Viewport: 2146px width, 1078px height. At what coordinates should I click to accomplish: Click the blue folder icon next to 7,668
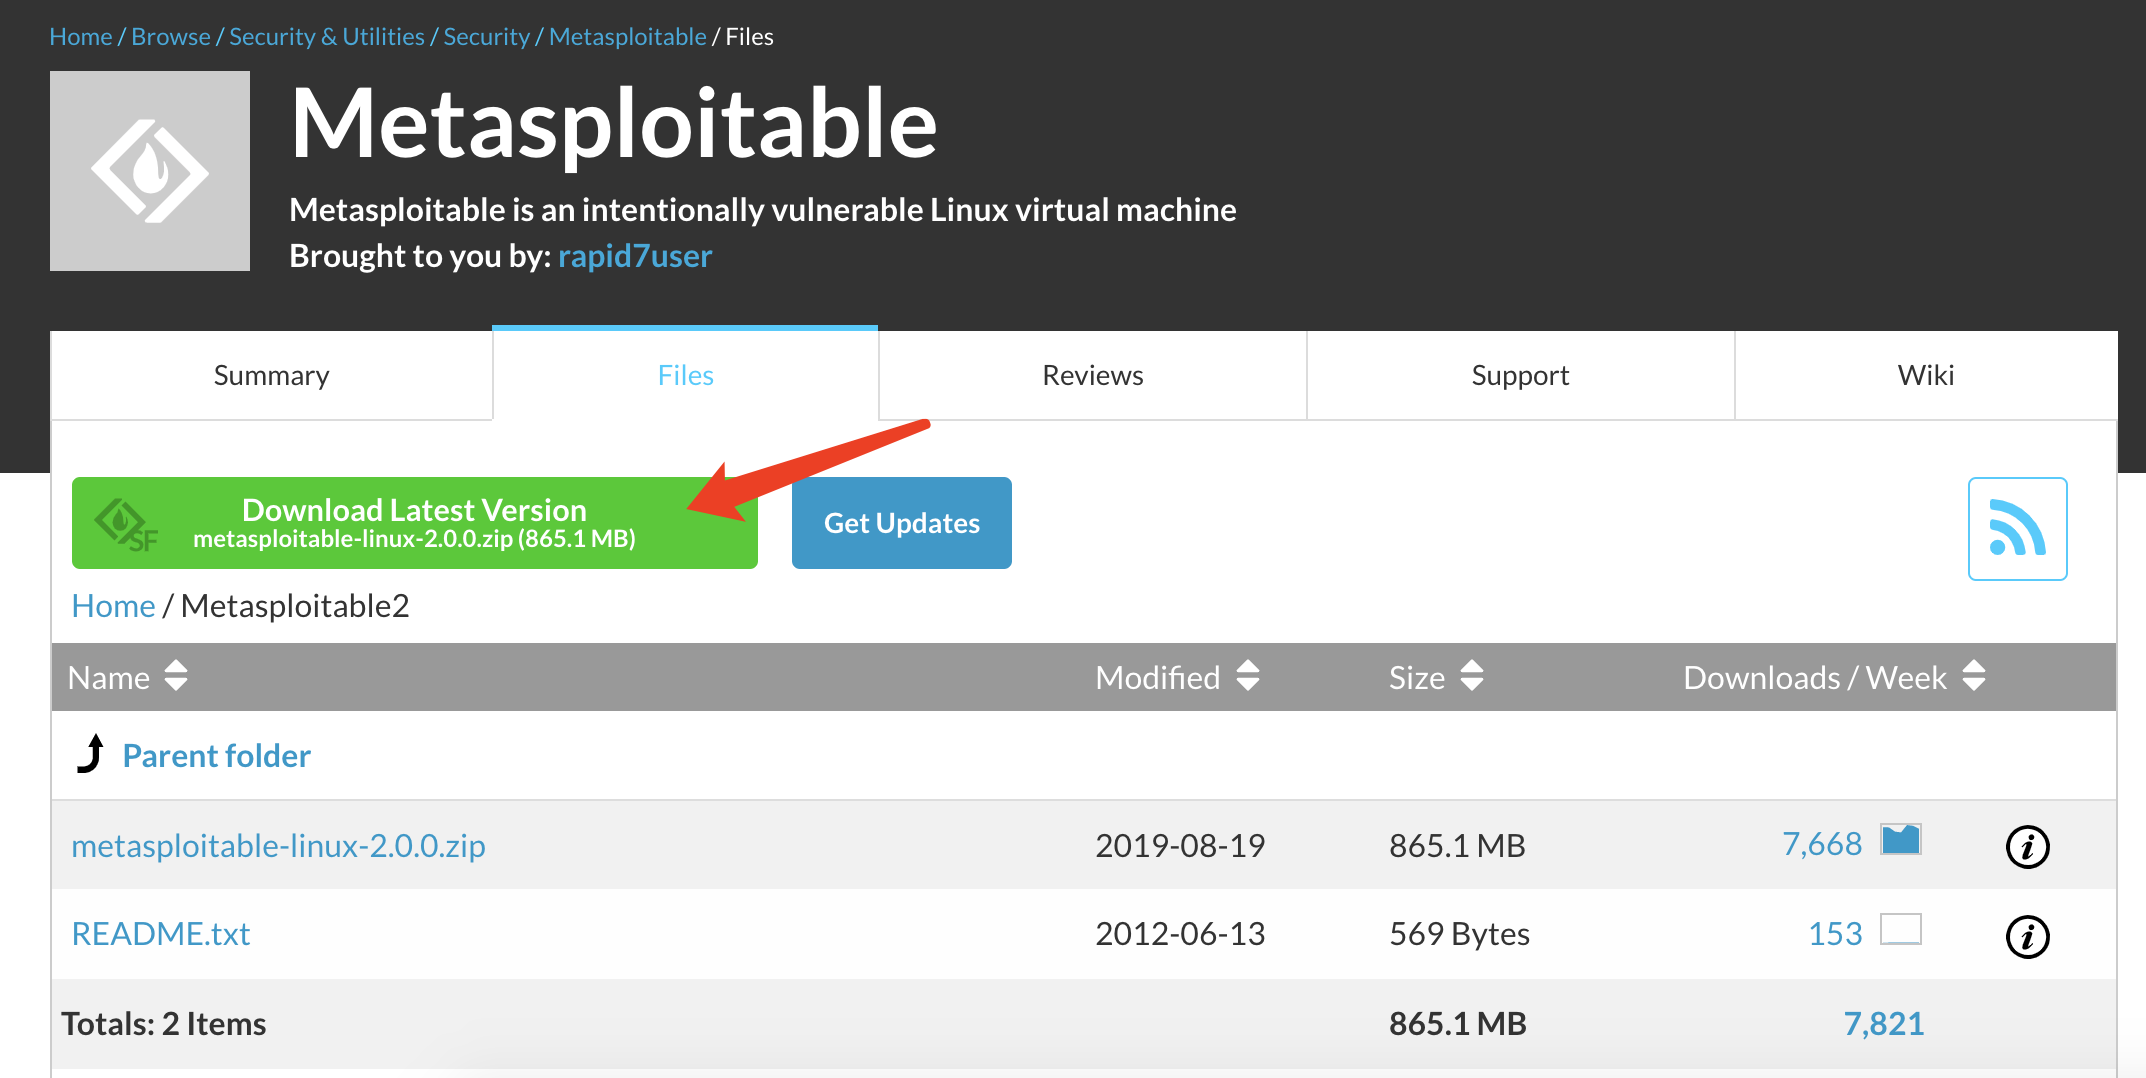(x=1901, y=840)
